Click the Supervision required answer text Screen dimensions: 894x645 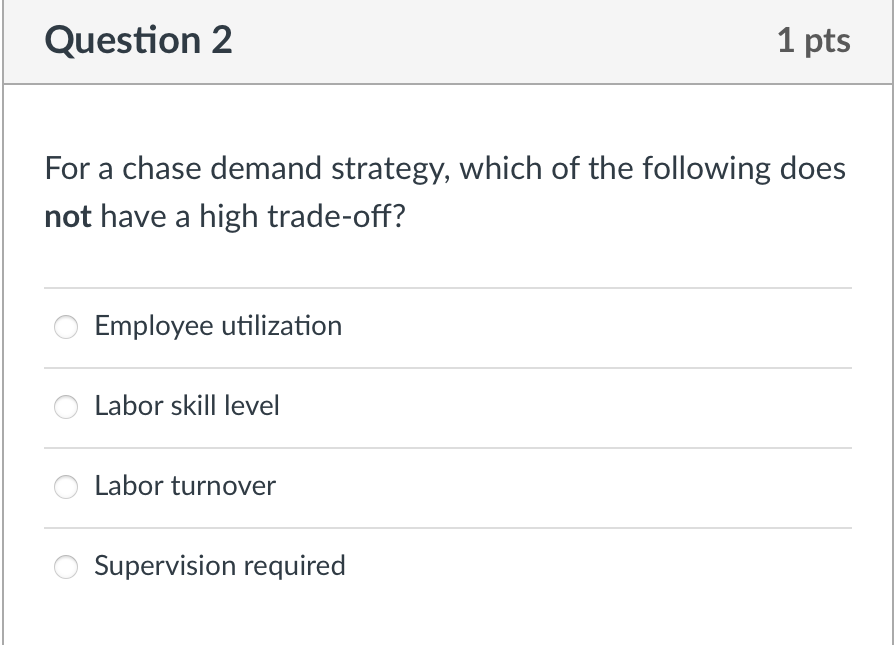[219, 566]
